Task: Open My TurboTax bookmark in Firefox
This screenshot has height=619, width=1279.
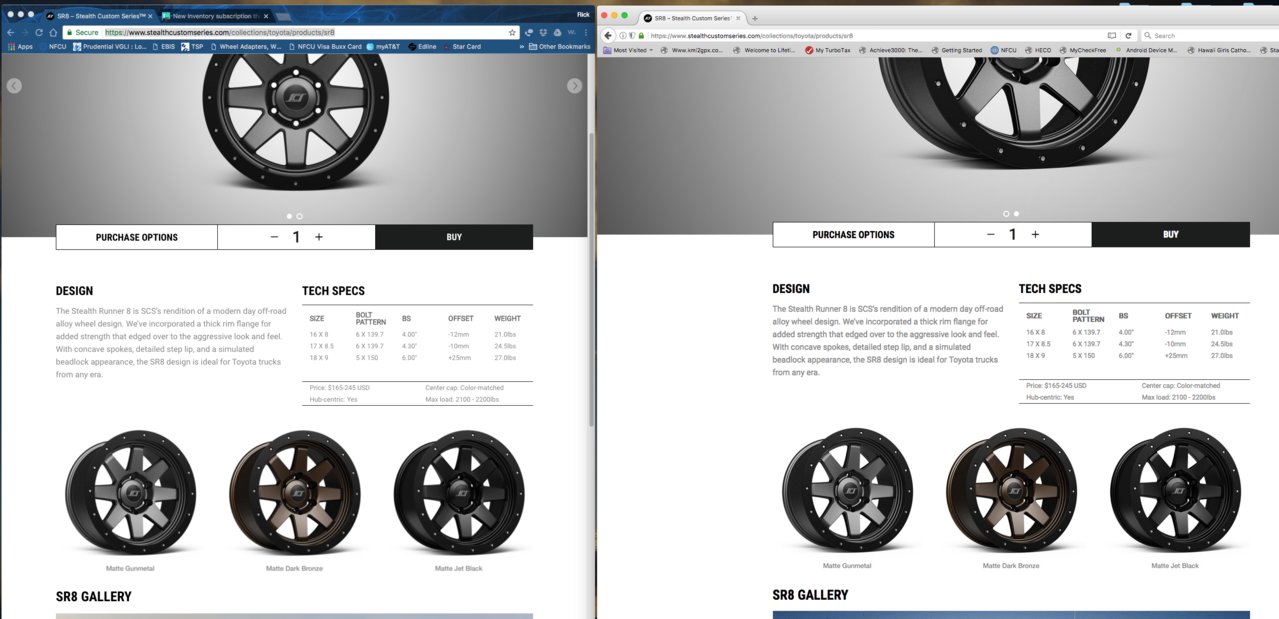Action: [x=829, y=50]
